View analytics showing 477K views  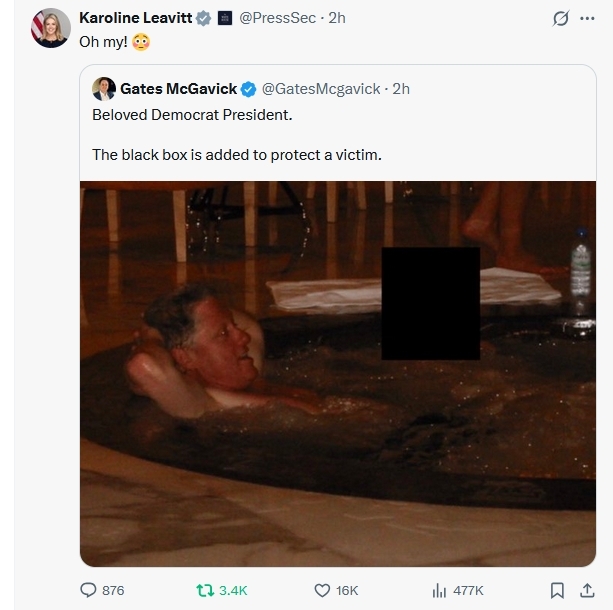[x=439, y=590]
